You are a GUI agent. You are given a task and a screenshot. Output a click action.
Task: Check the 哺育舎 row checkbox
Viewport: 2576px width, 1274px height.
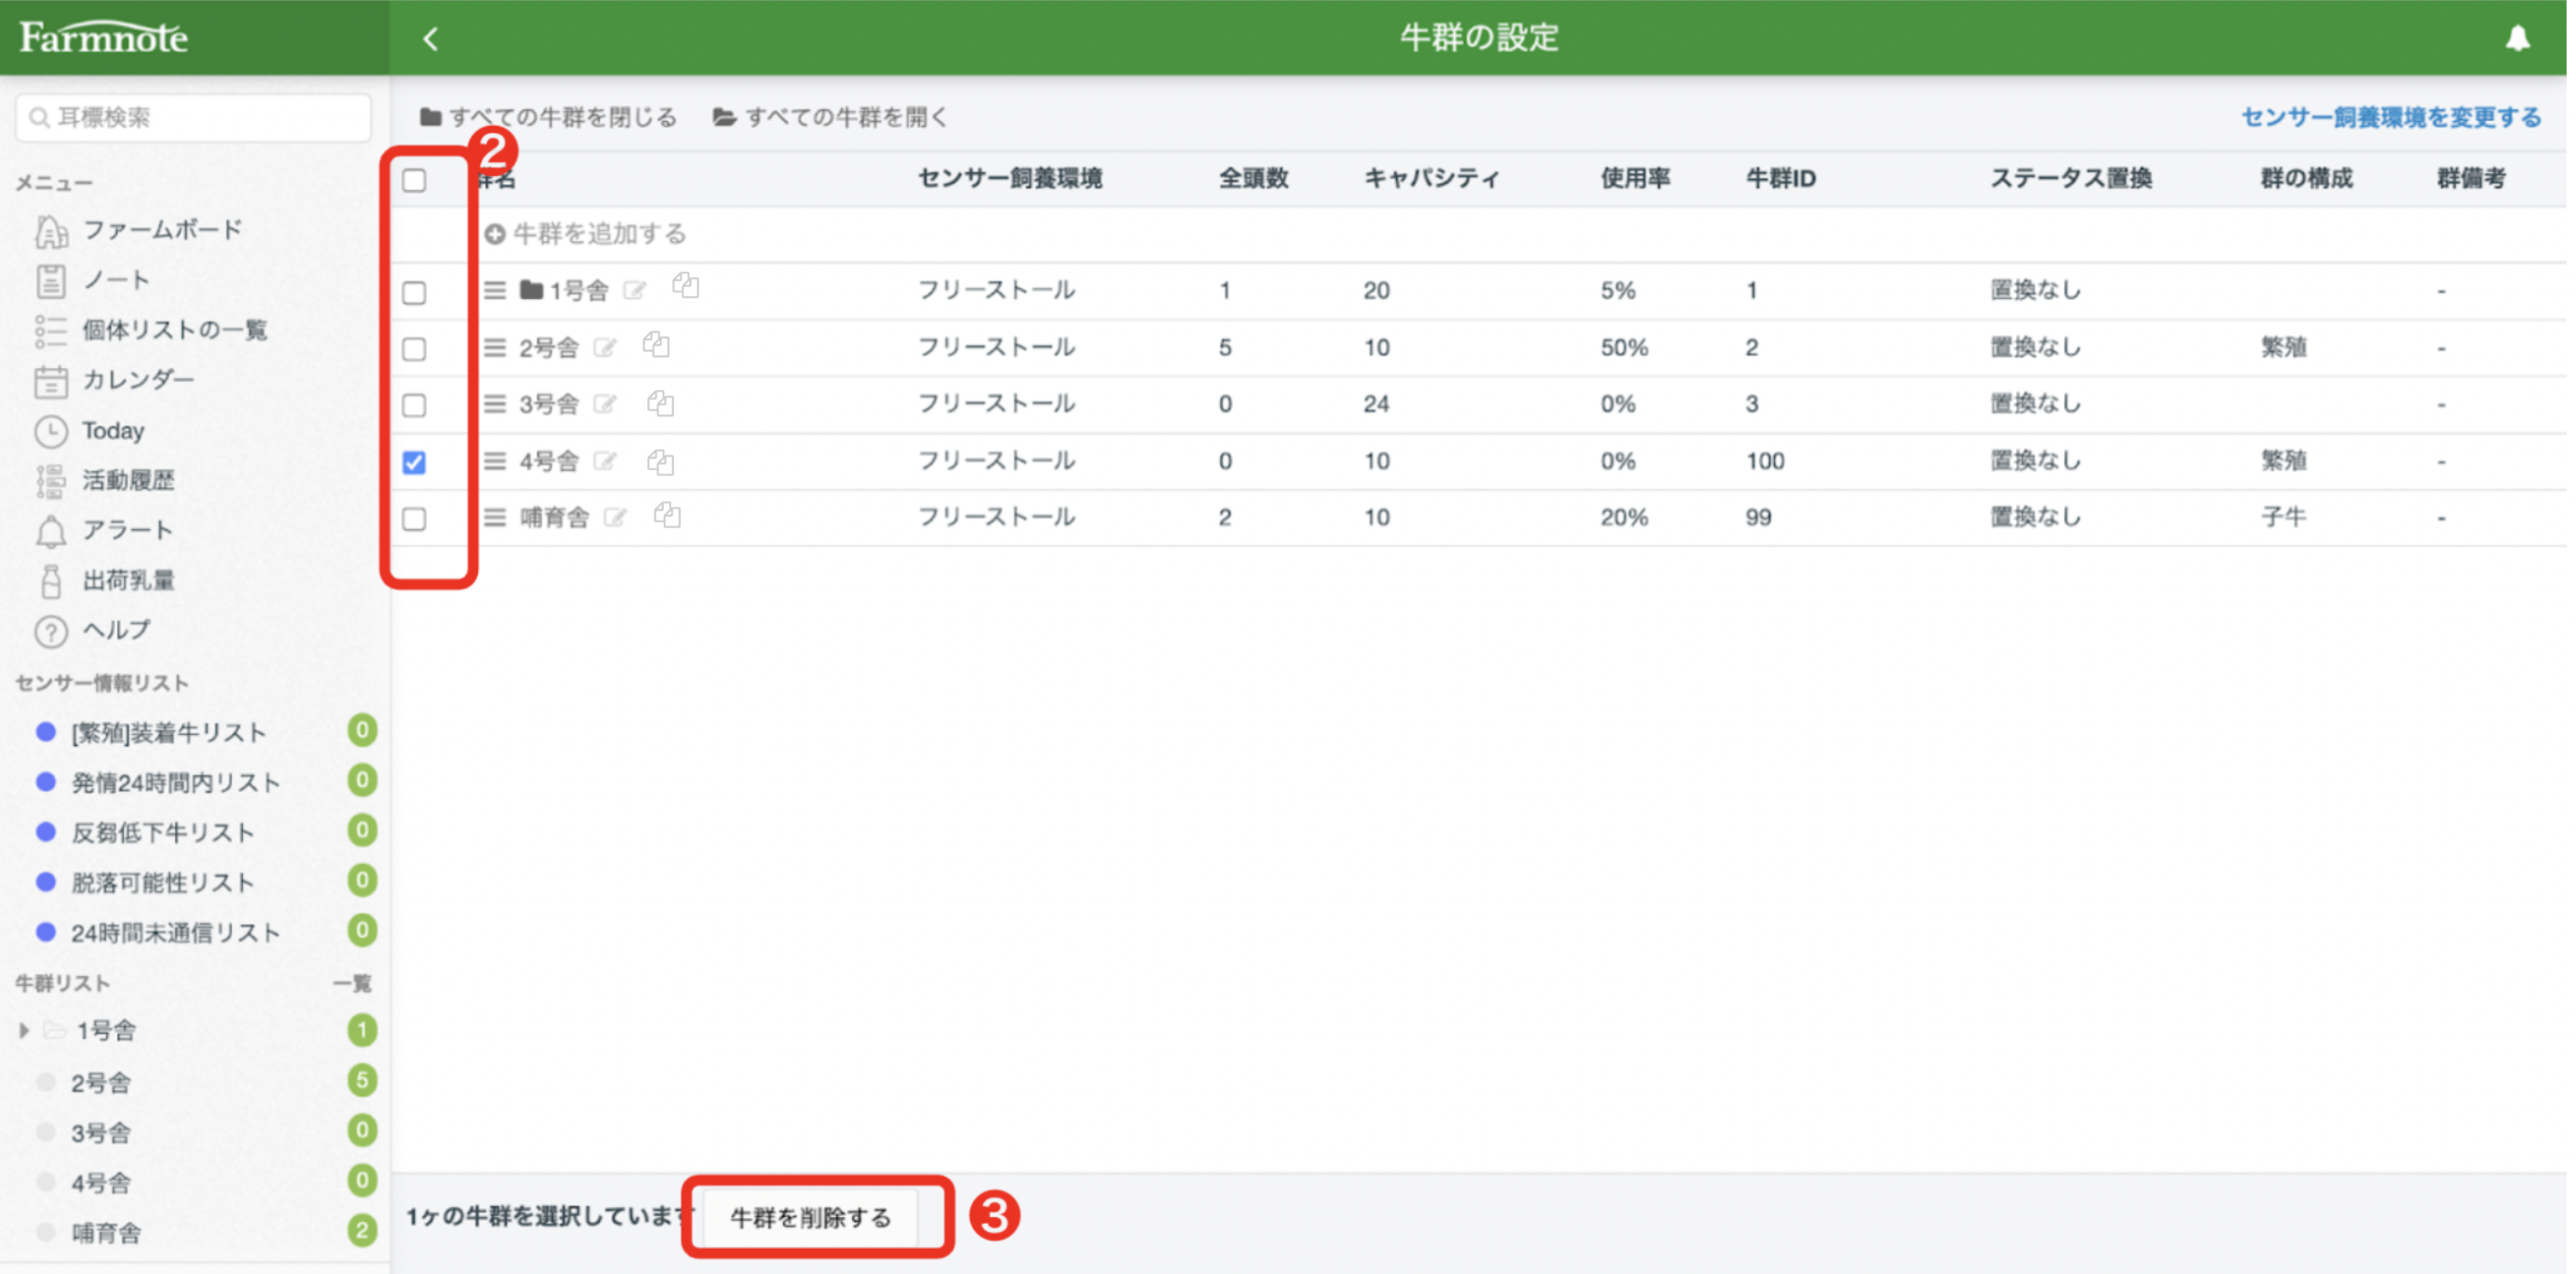[414, 519]
